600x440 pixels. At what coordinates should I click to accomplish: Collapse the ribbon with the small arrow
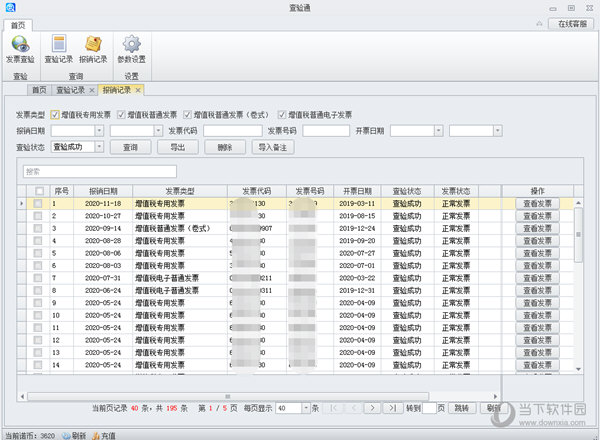click(x=539, y=24)
